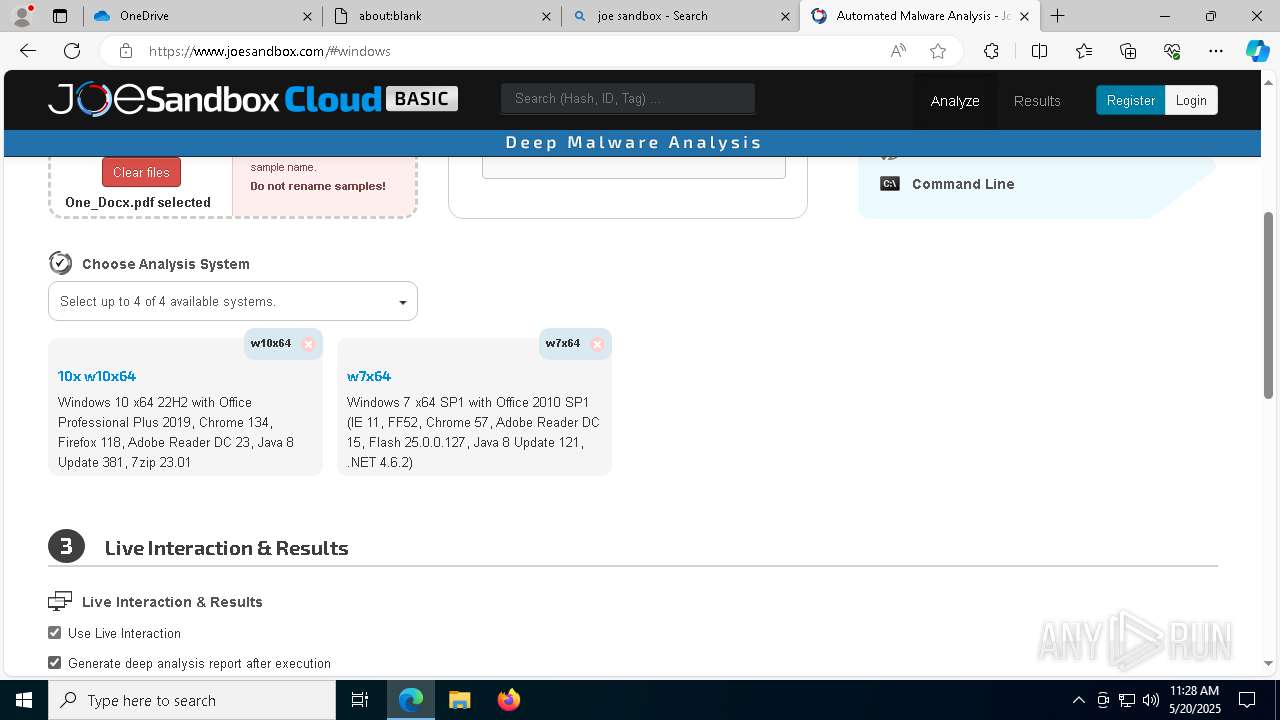
Task: Add page to favorites star icon
Action: 938,51
